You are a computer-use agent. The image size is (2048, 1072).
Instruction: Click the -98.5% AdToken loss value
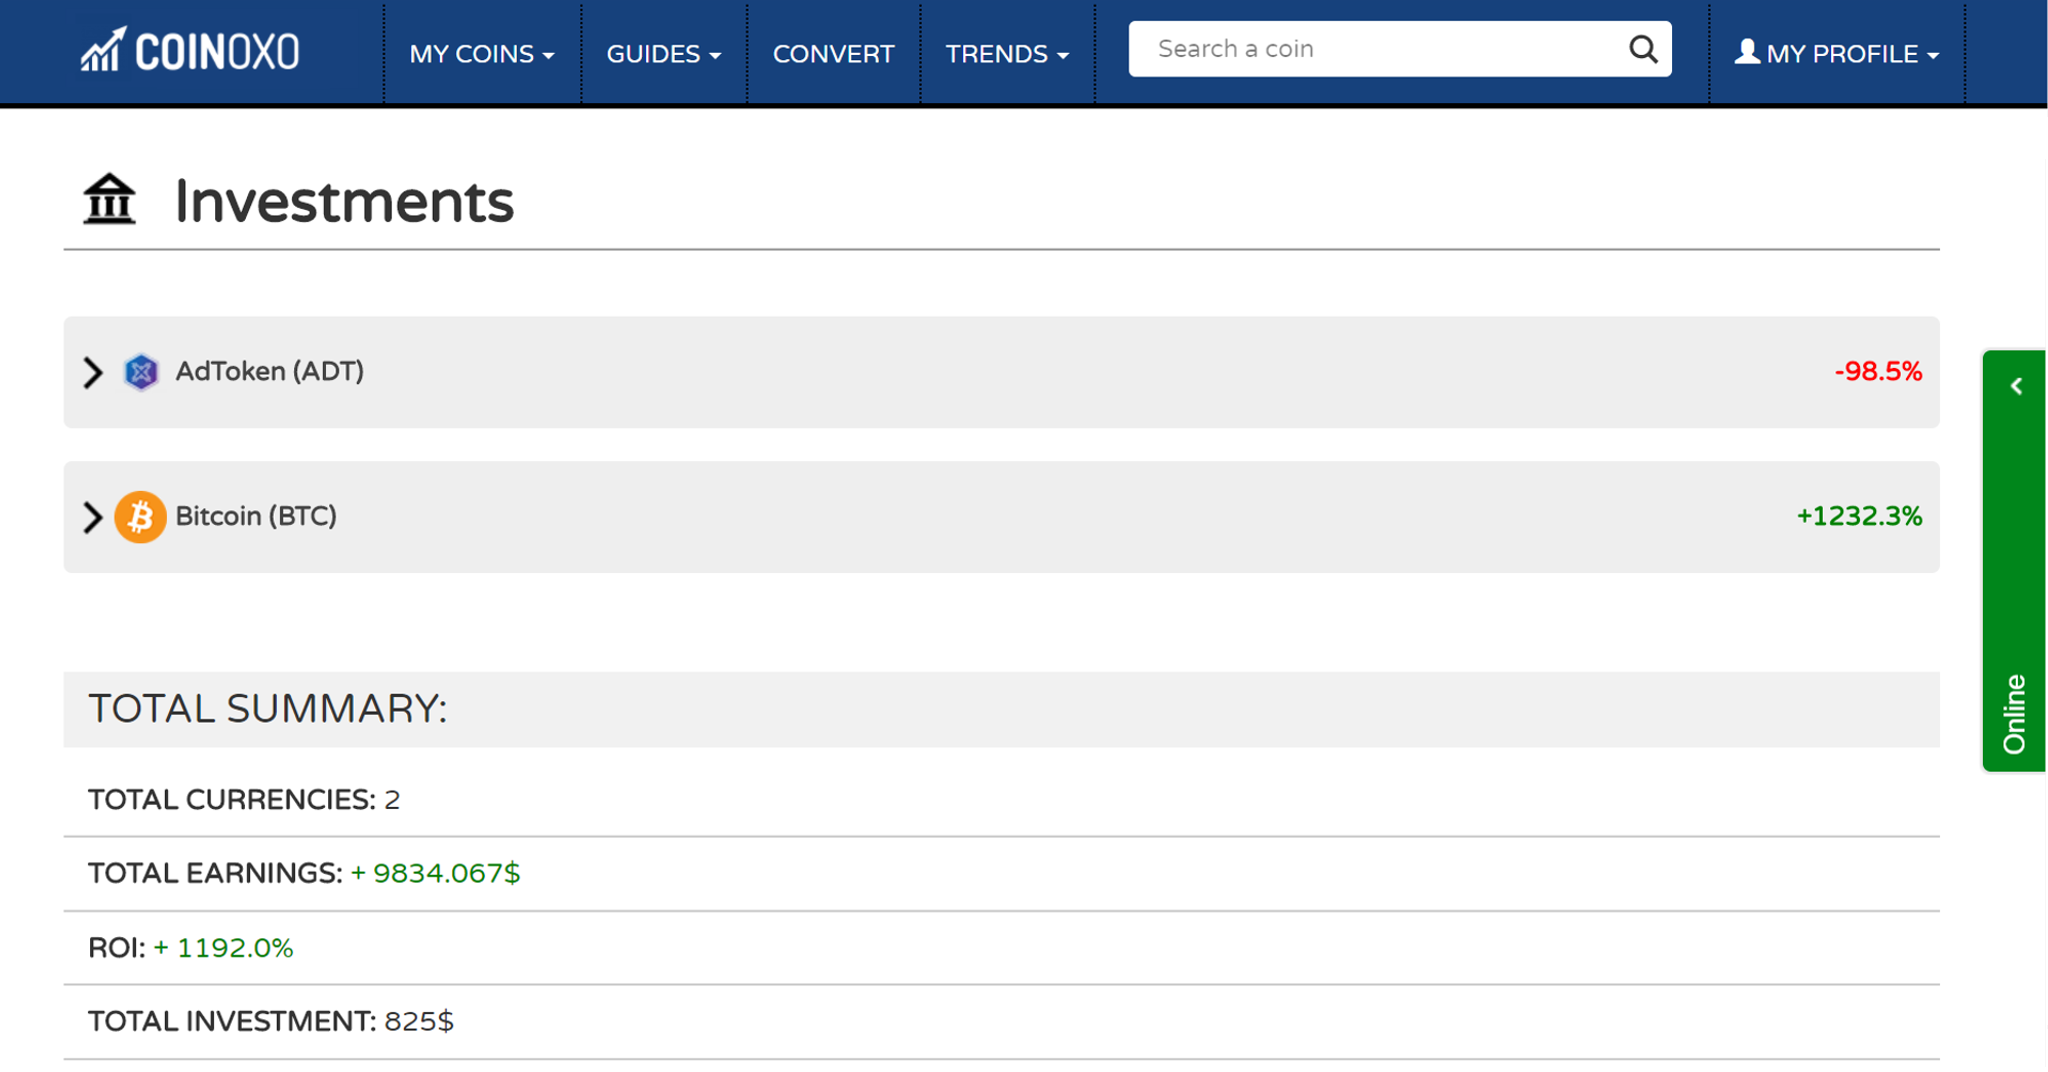pyautogui.click(x=1878, y=372)
